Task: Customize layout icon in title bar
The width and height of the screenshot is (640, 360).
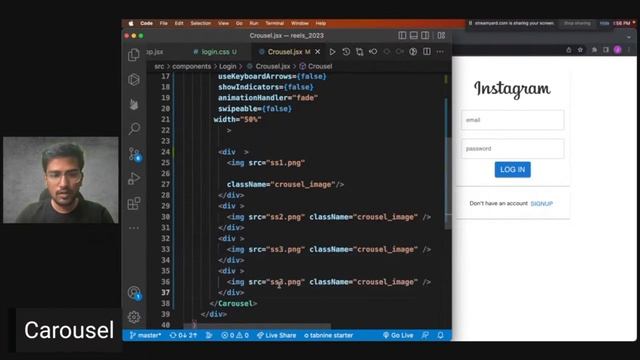Action: 441,36
